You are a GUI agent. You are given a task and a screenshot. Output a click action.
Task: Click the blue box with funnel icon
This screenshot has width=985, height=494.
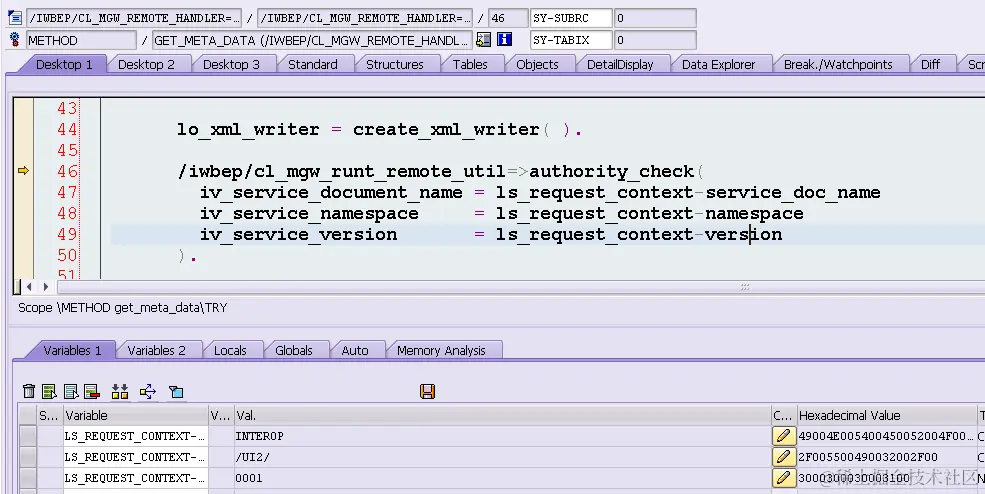(176, 392)
